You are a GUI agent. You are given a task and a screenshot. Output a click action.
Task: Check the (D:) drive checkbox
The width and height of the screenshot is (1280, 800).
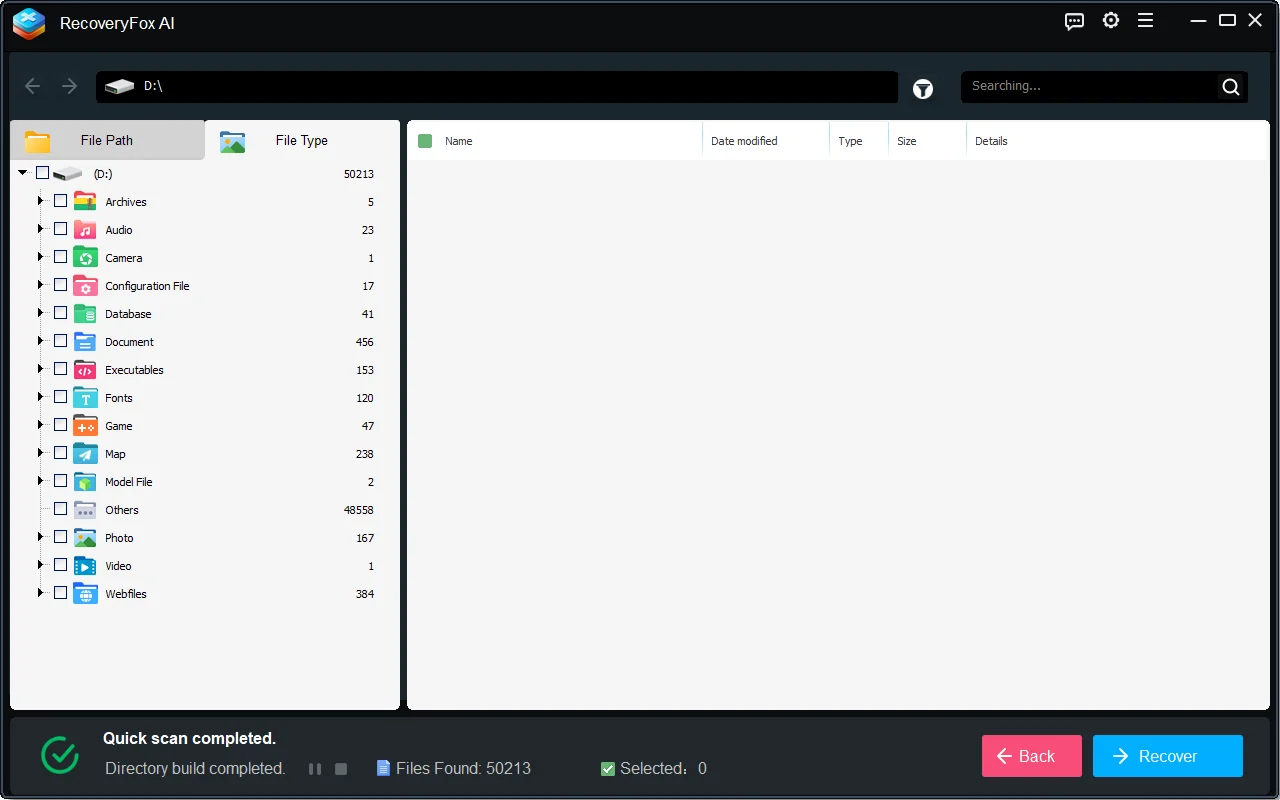pos(41,172)
